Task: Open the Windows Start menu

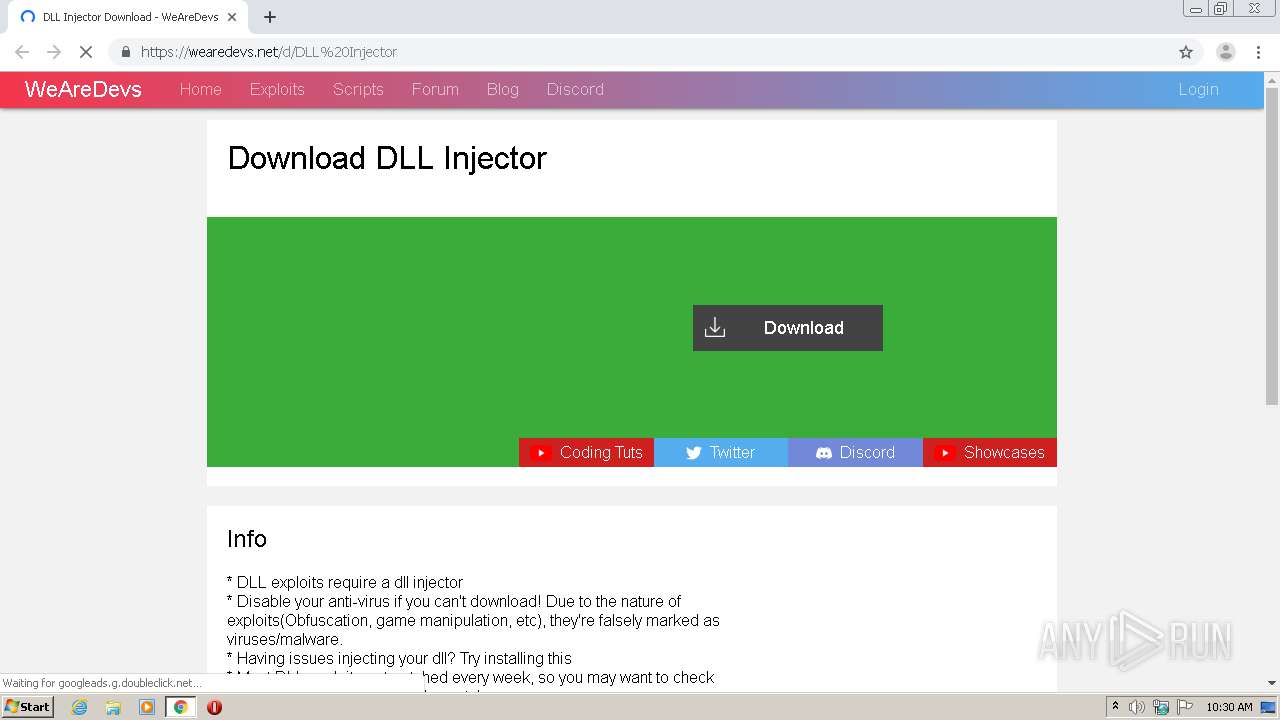Action: (x=28, y=707)
